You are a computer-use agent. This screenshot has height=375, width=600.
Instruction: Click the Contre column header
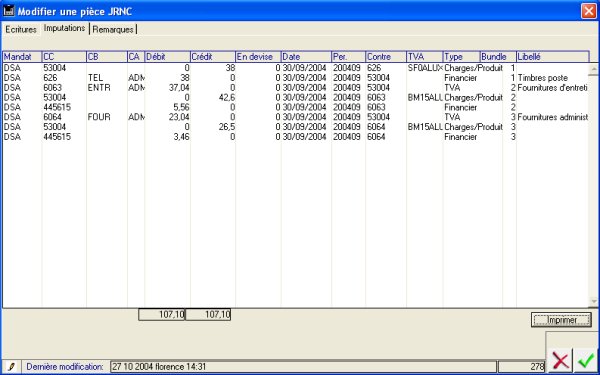386,57
